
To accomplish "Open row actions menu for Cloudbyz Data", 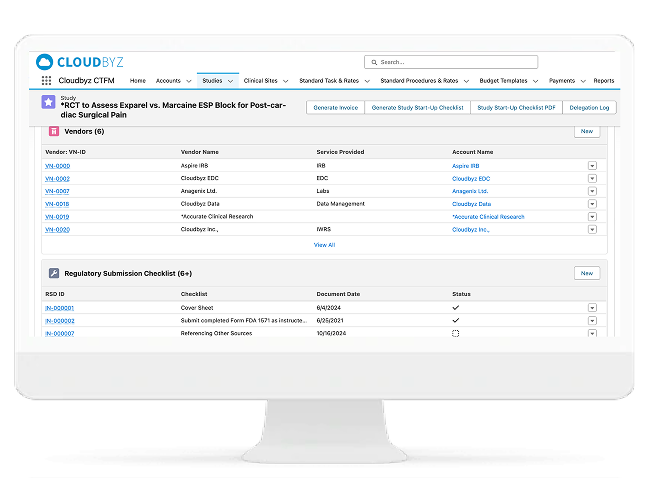I will click(x=592, y=204).
